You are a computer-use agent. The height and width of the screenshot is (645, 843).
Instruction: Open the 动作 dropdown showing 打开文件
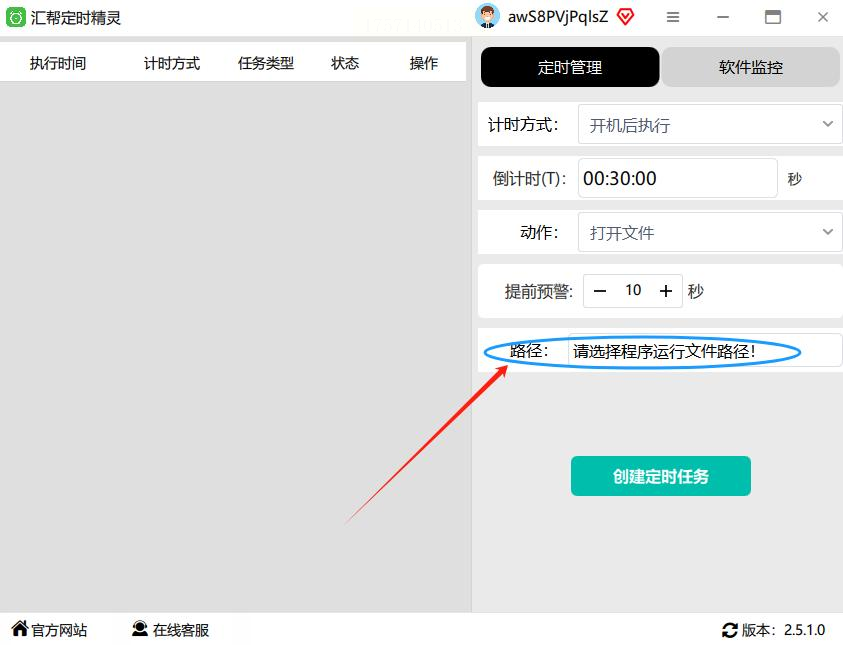pos(710,232)
